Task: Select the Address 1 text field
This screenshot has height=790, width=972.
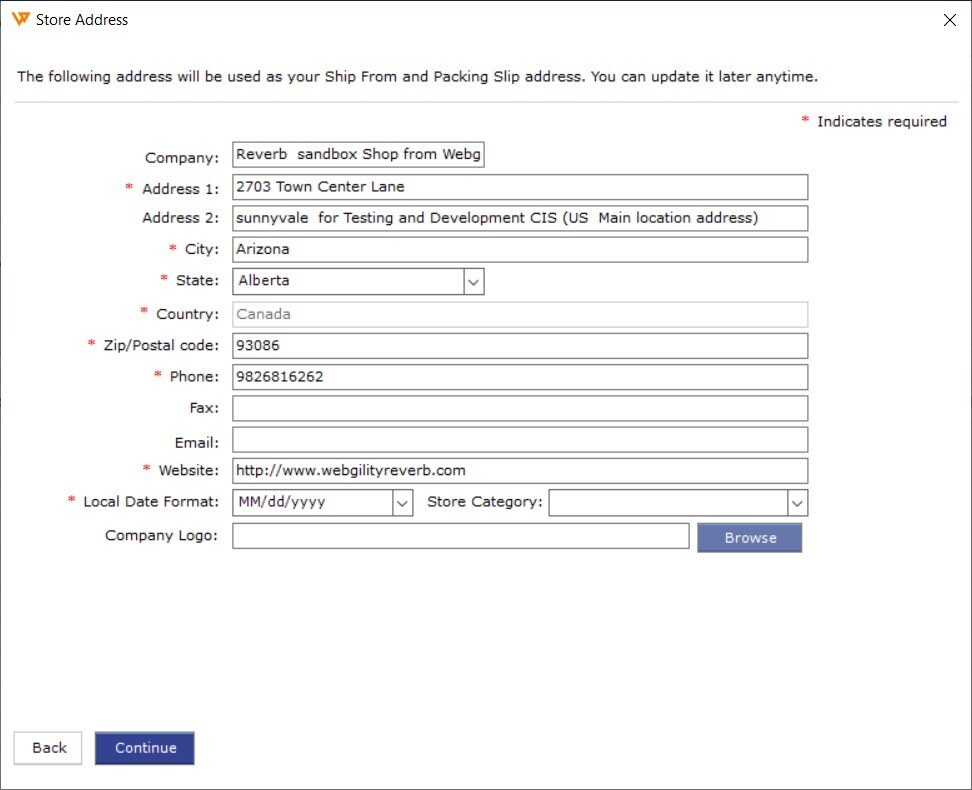Action: [519, 187]
